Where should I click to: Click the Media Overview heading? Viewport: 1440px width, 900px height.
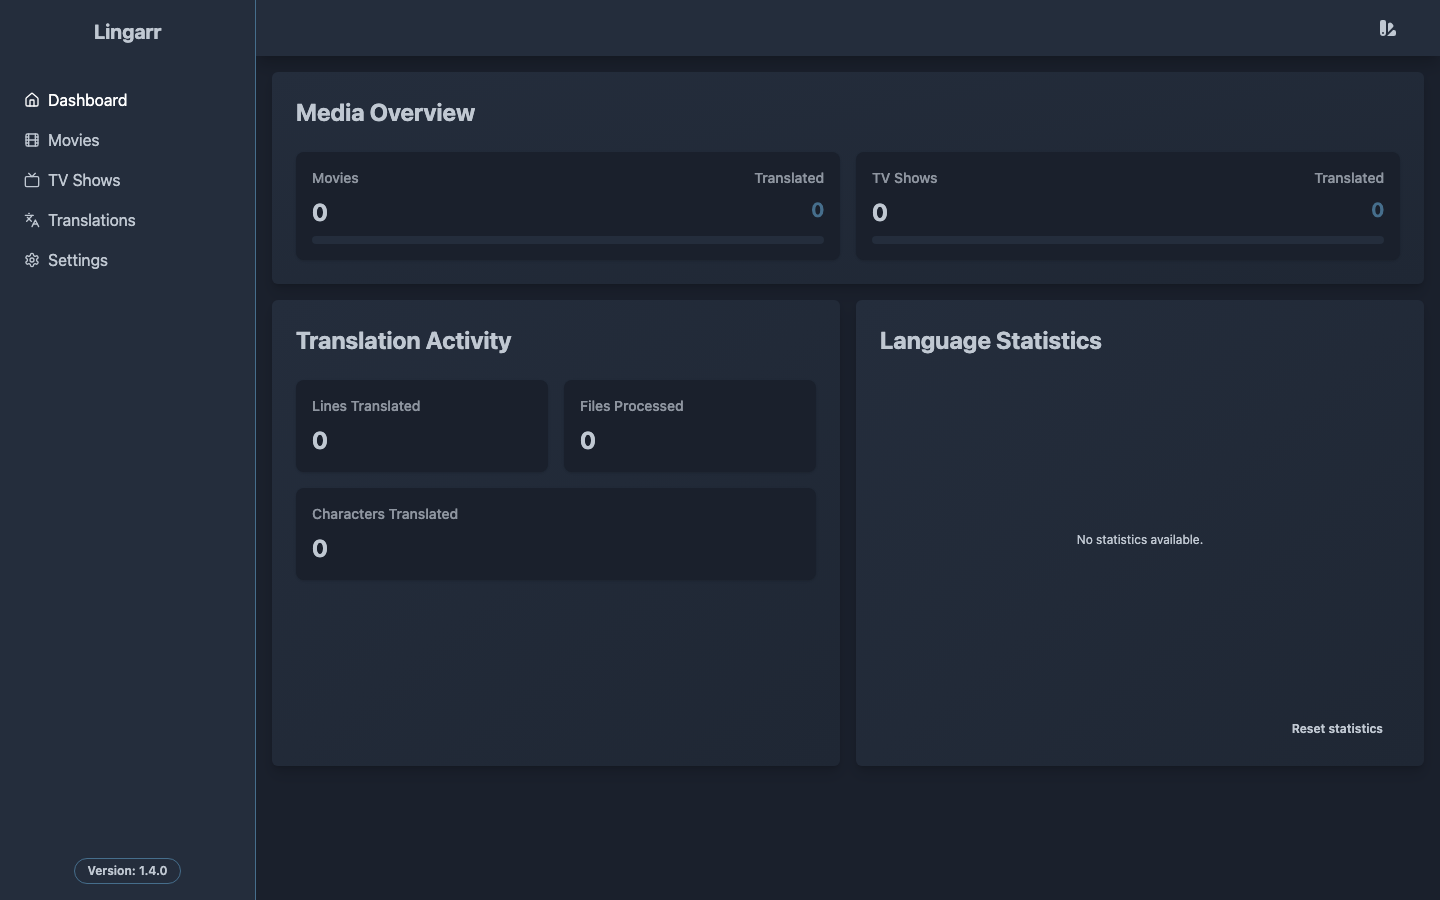[385, 113]
